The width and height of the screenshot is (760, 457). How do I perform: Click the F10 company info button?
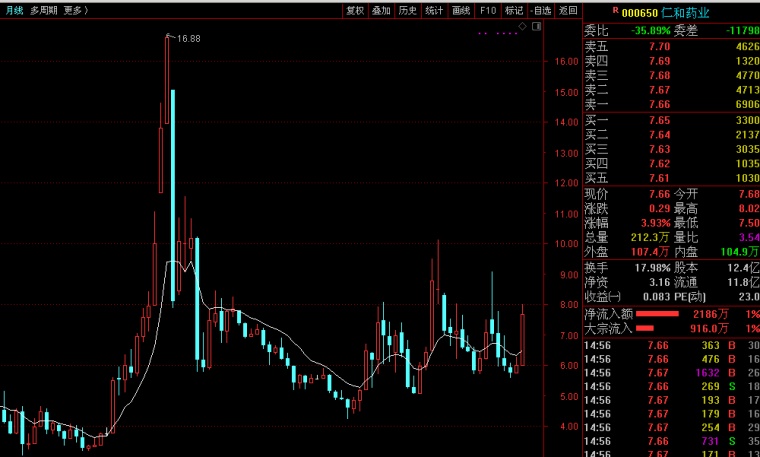[x=488, y=10]
